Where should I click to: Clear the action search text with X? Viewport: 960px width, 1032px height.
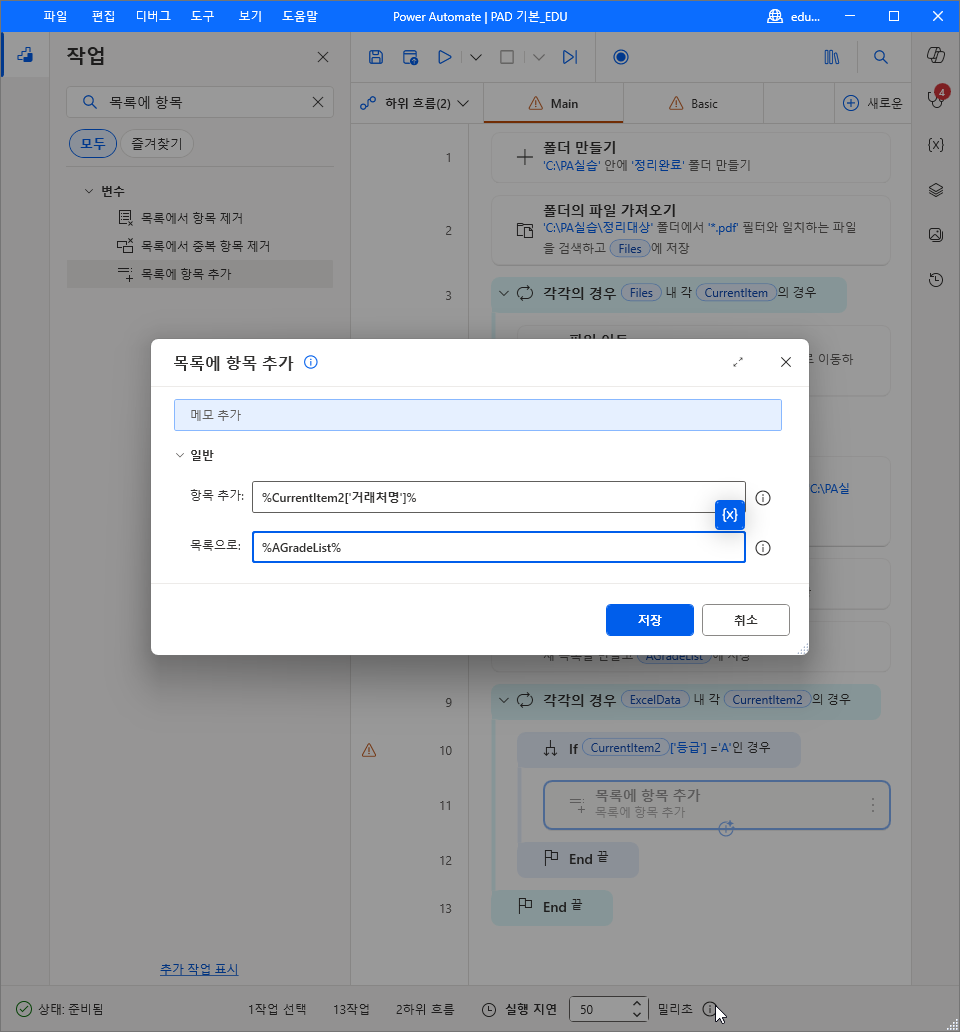pos(318,102)
